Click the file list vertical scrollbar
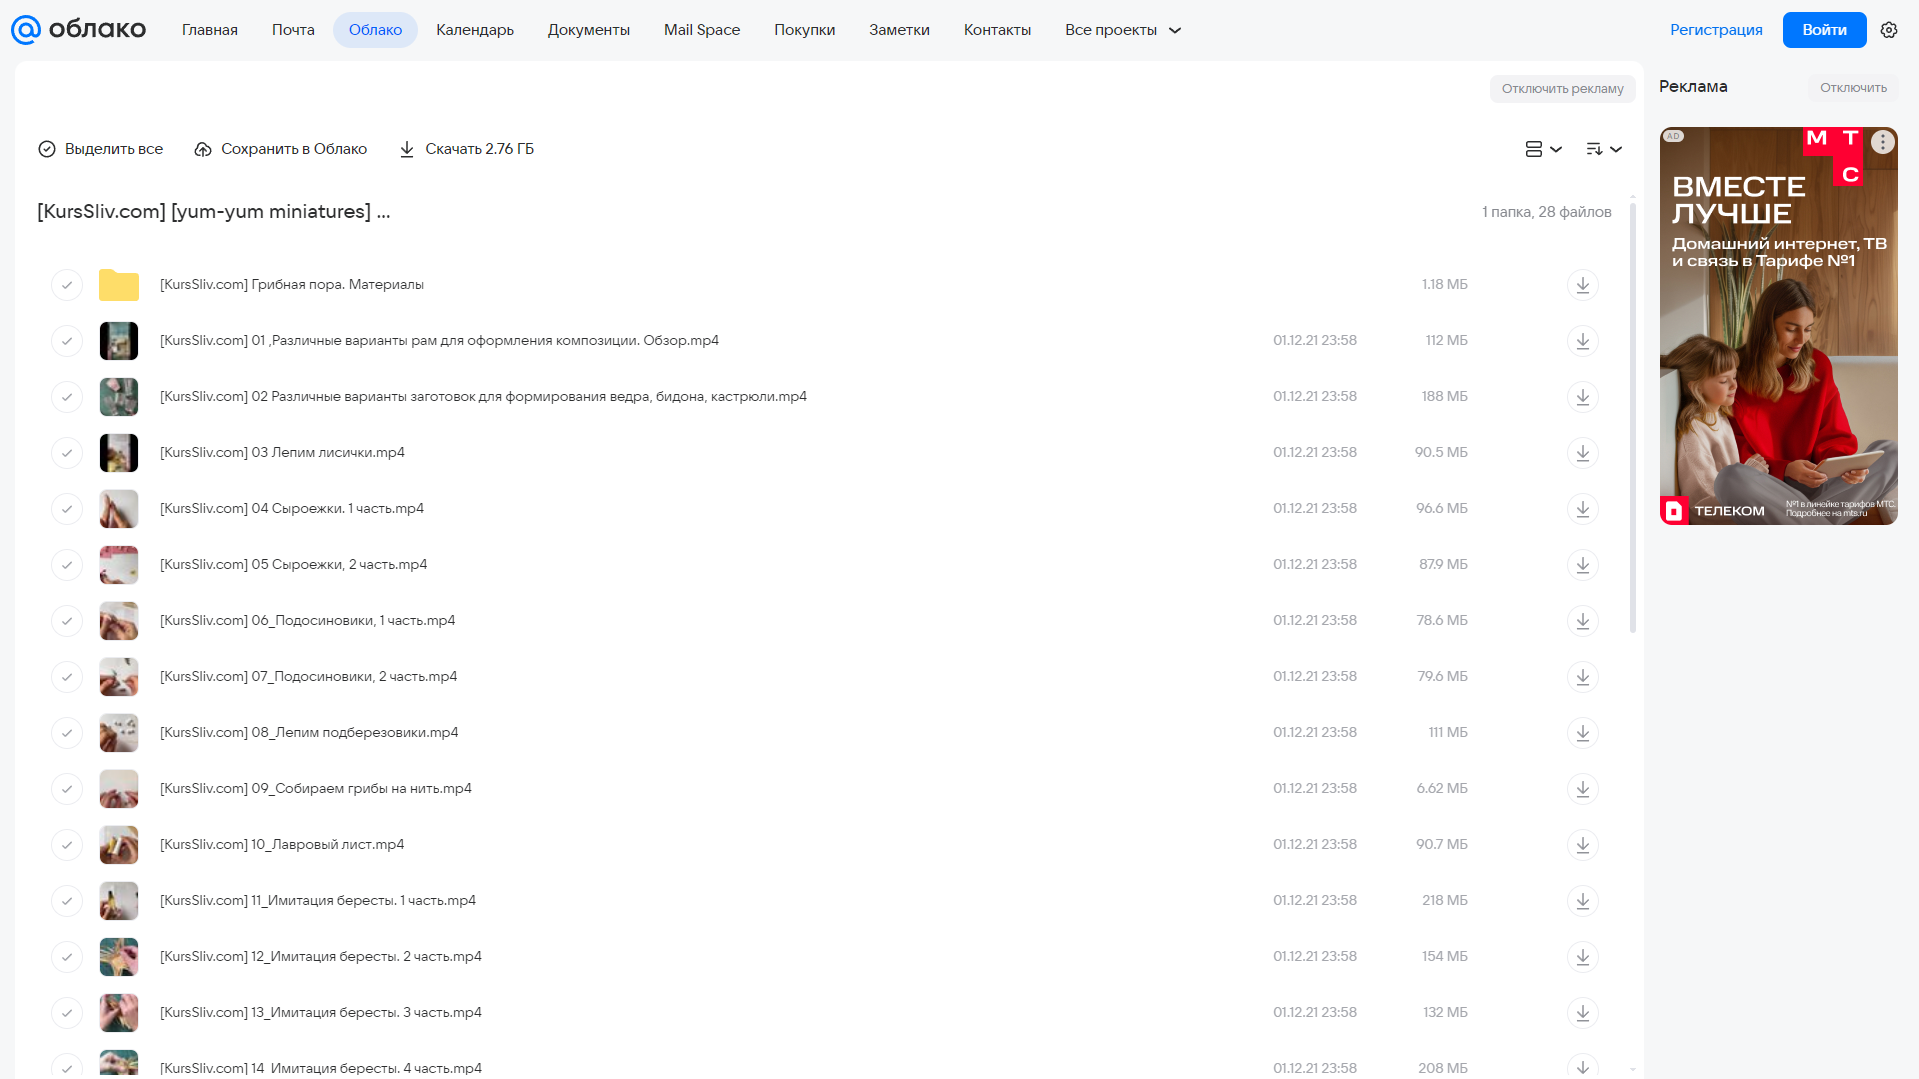The width and height of the screenshot is (1919, 1079). [x=1632, y=420]
